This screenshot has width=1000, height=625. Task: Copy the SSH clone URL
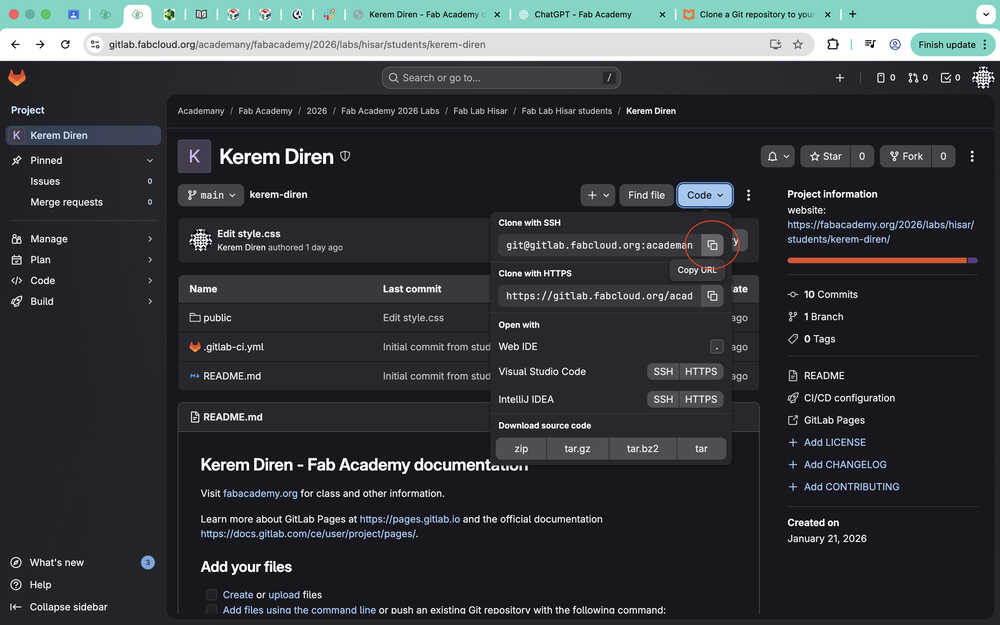coord(712,245)
